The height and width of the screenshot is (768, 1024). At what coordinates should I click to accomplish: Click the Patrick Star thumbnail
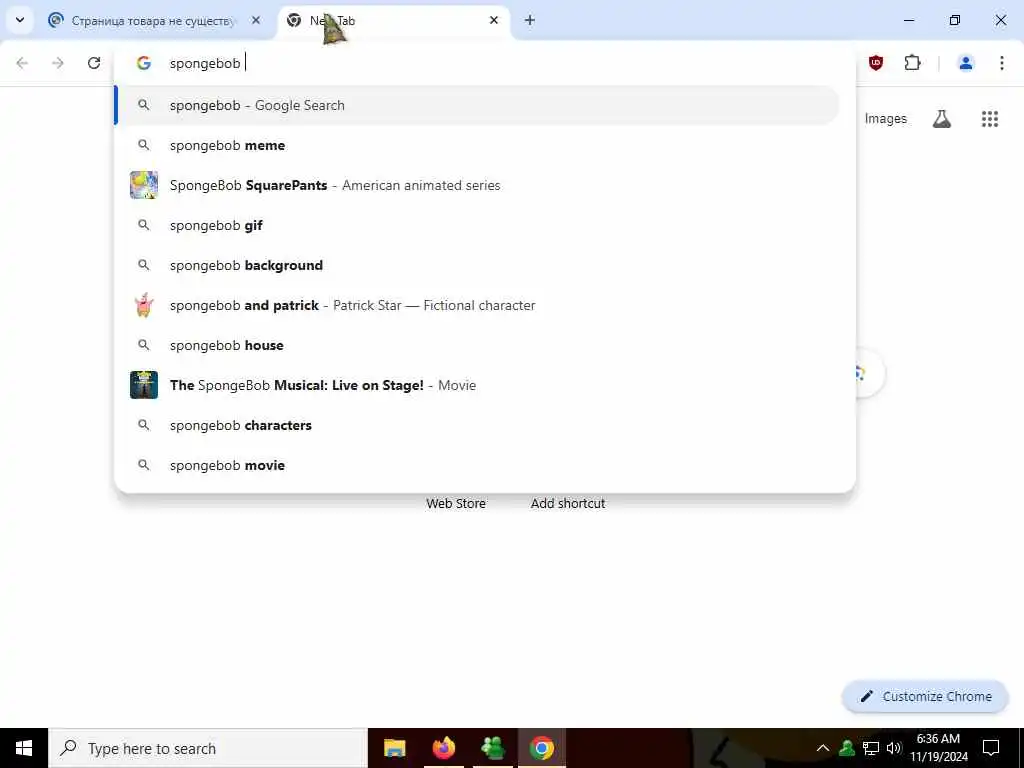tap(144, 305)
